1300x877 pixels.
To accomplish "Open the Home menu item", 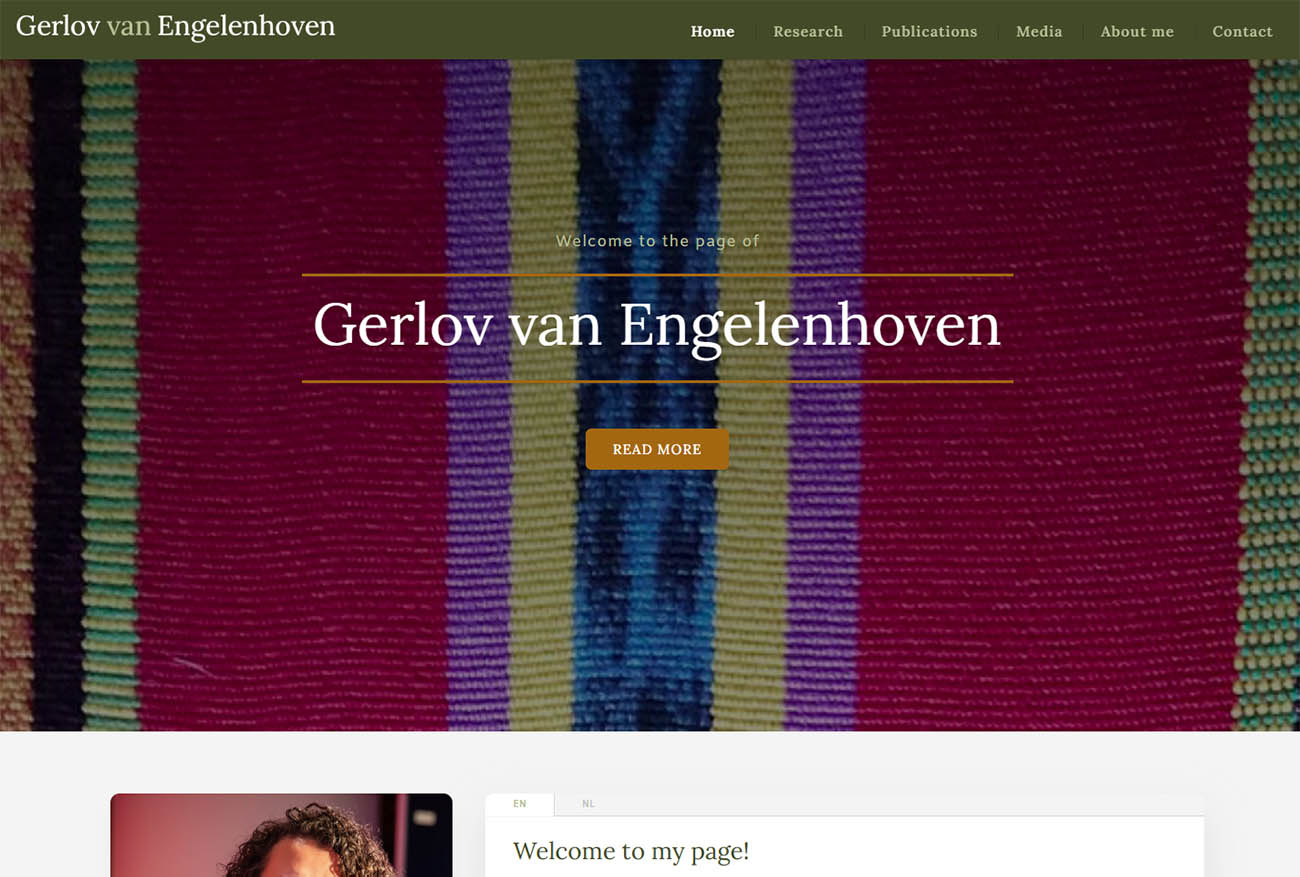I will (712, 31).
